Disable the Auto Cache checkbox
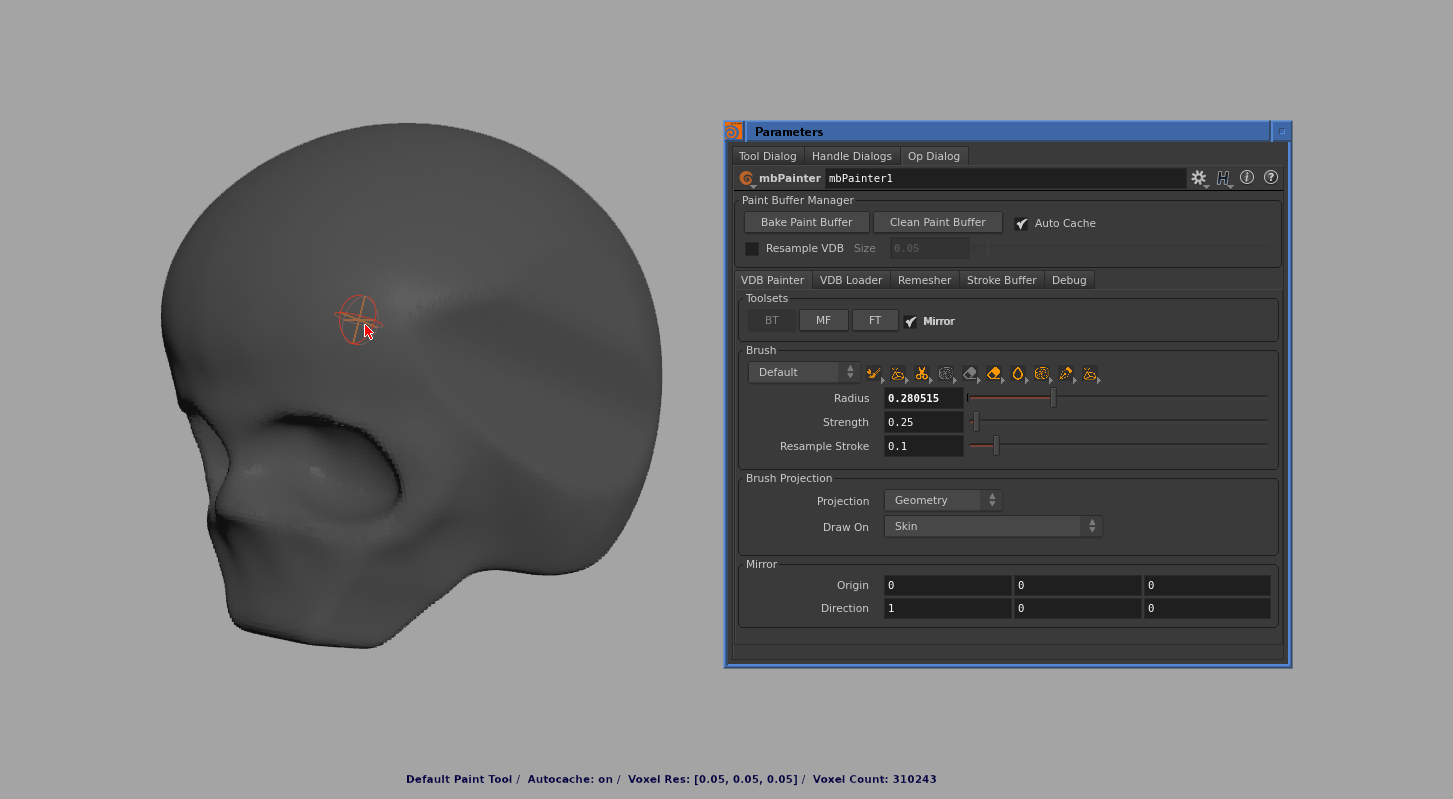Screen dimensions: 1453x799 pos(1021,224)
